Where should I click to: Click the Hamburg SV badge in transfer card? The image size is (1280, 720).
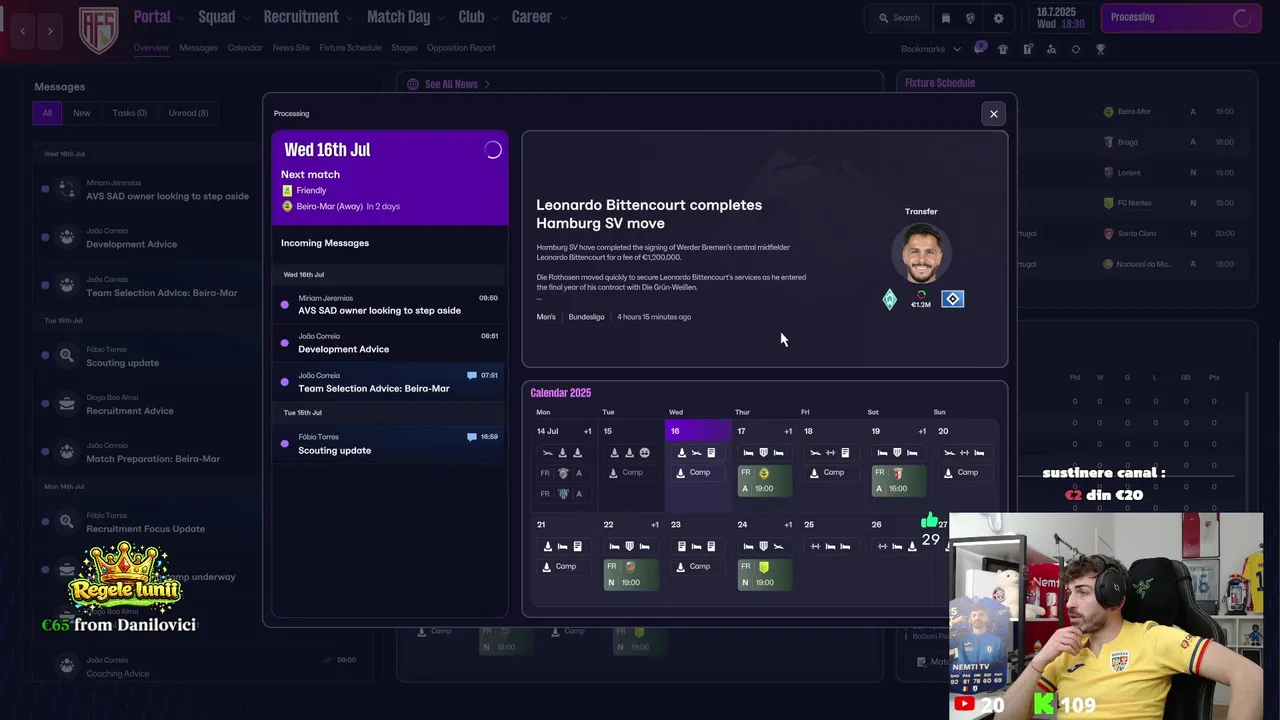coord(953,299)
